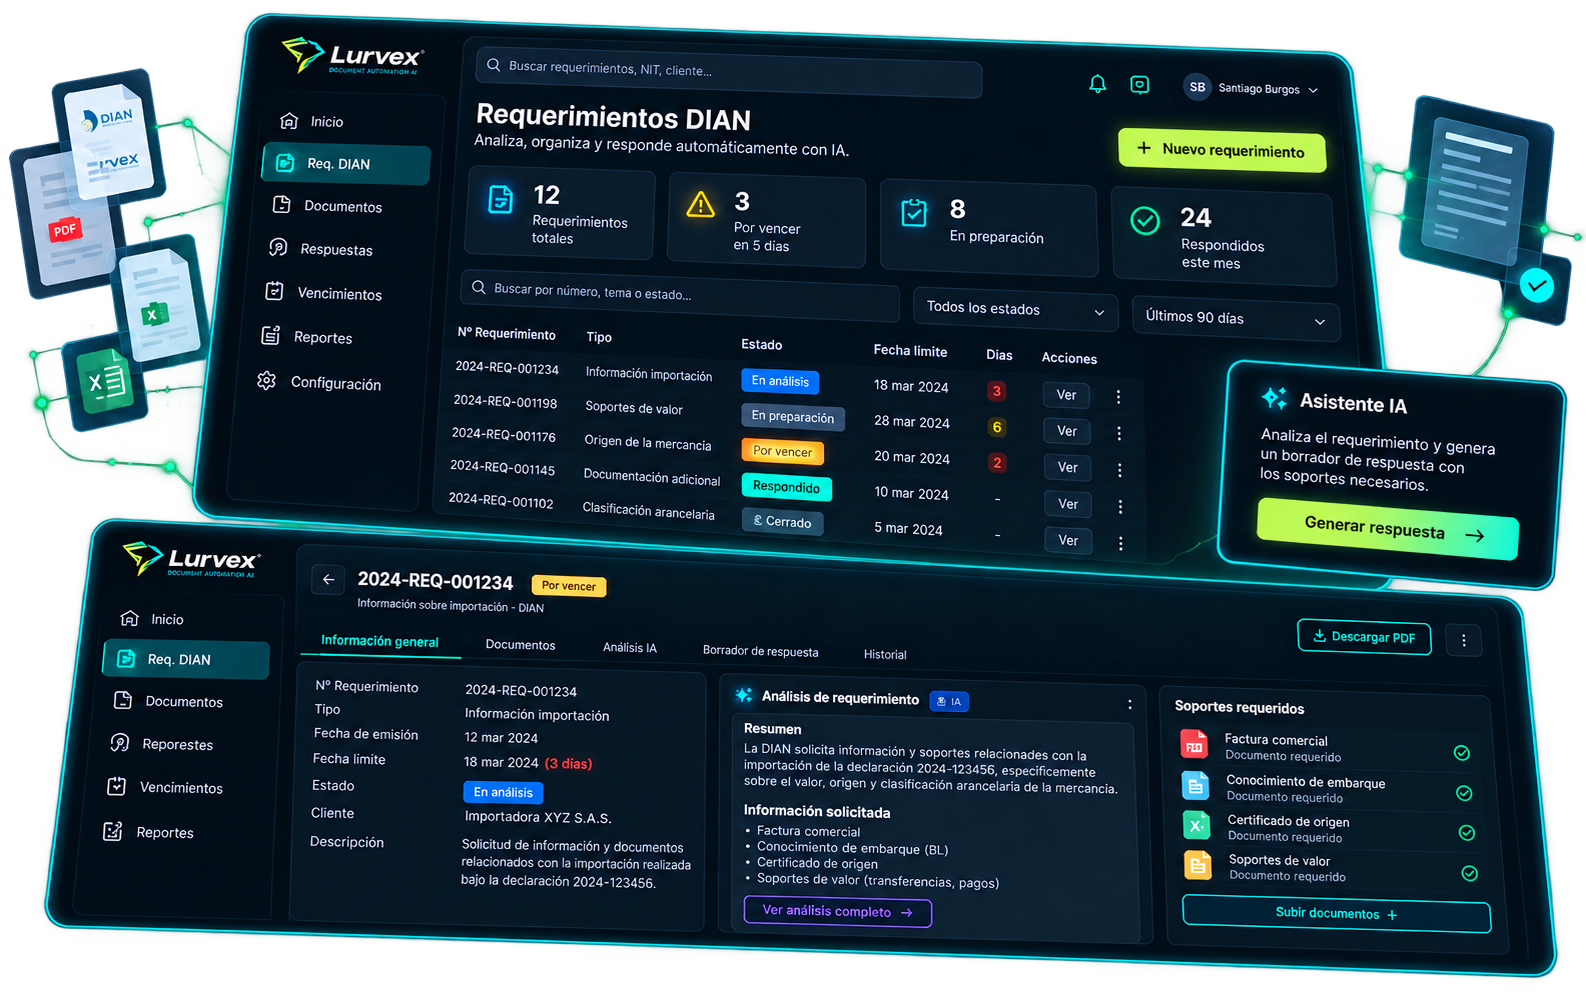Open options menu in Análisis de requerimiento card

(x=1130, y=705)
